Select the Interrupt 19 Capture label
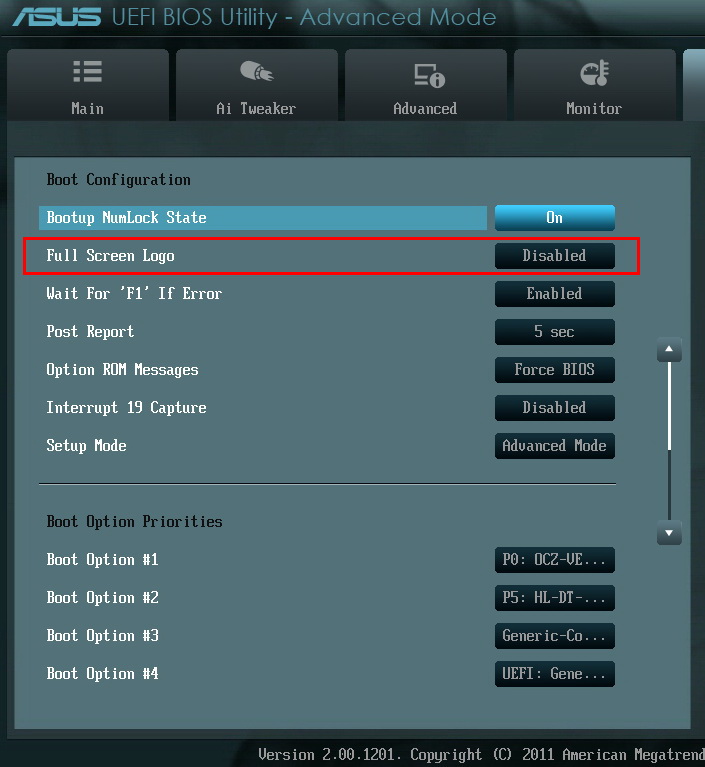 [x=126, y=408]
